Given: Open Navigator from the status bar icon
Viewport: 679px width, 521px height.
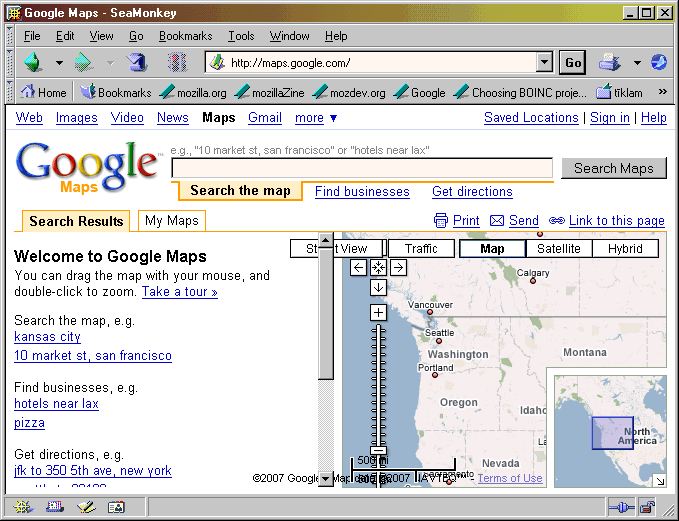Looking at the screenshot, I should [x=23, y=506].
